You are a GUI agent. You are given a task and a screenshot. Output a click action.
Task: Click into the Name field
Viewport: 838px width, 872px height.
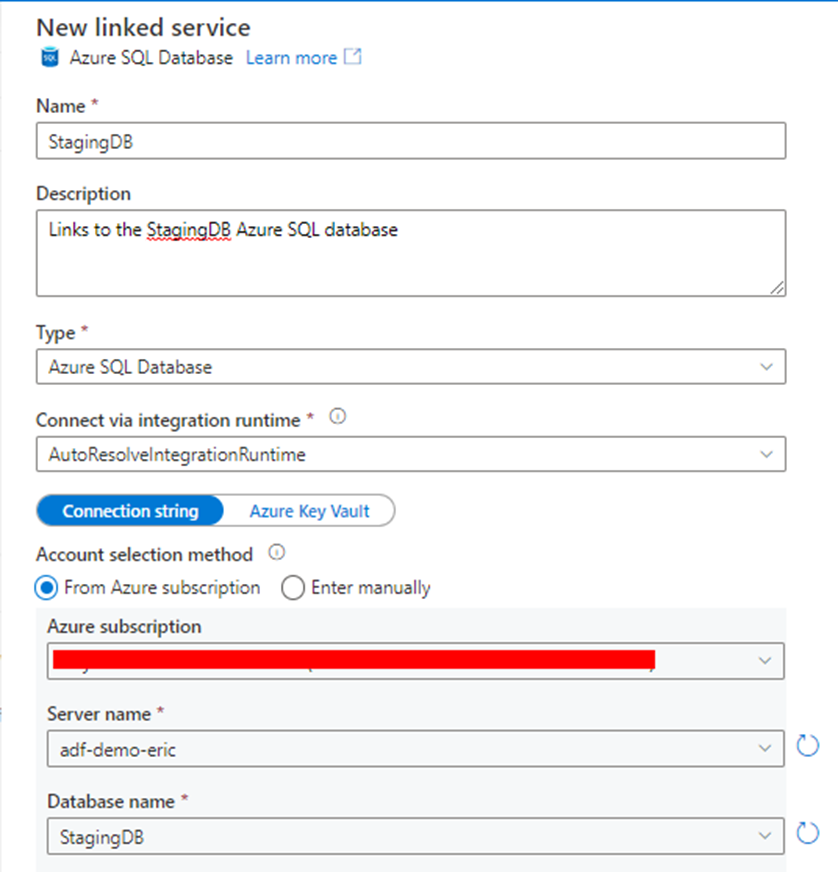click(411, 141)
